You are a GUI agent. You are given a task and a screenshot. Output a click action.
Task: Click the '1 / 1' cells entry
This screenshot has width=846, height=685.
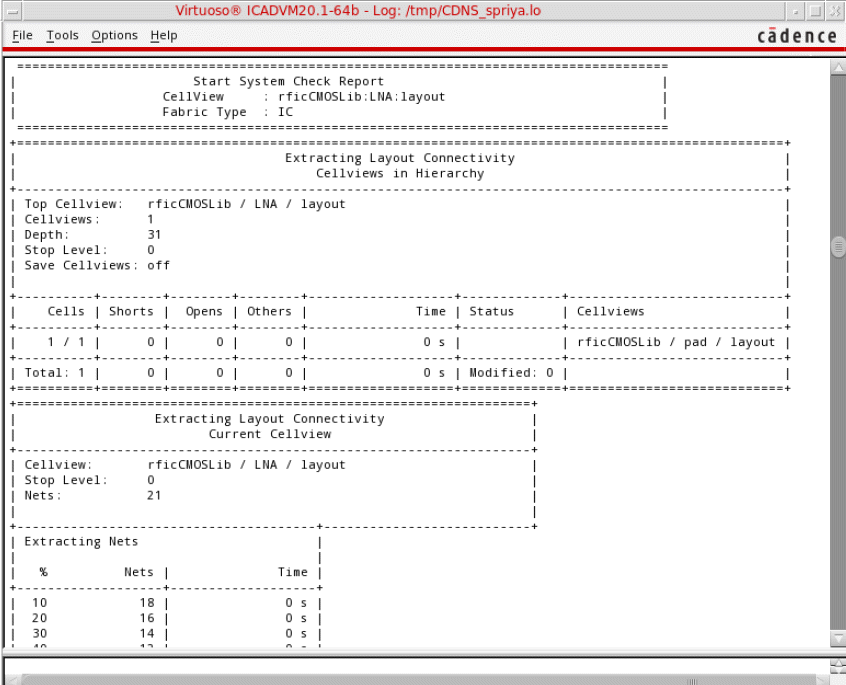click(x=66, y=342)
